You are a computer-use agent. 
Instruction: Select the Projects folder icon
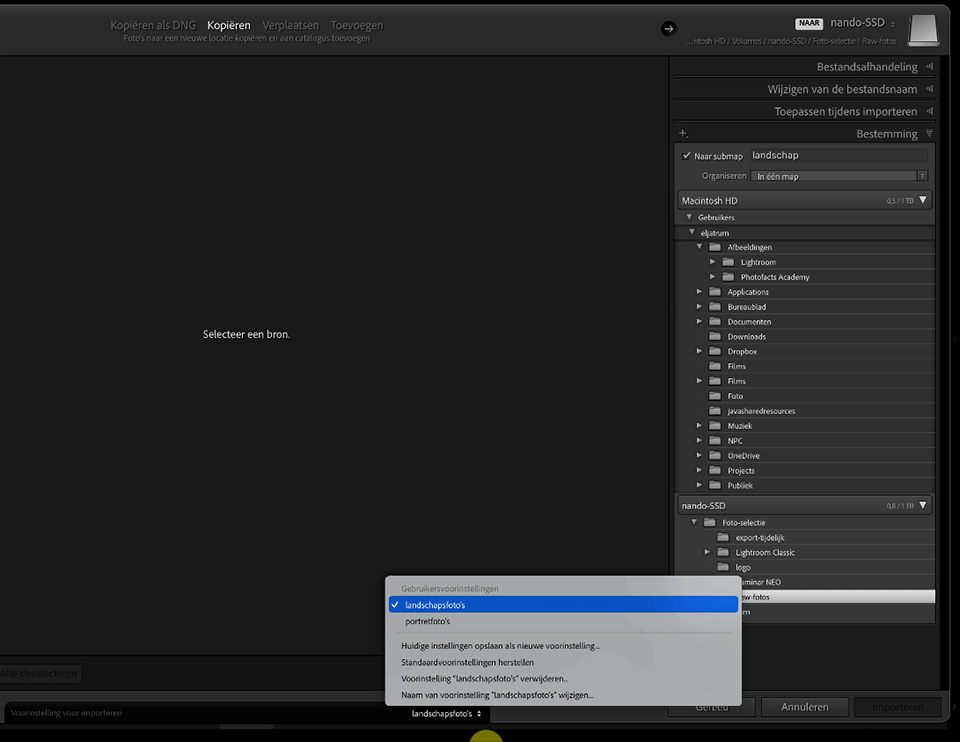[x=714, y=470]
